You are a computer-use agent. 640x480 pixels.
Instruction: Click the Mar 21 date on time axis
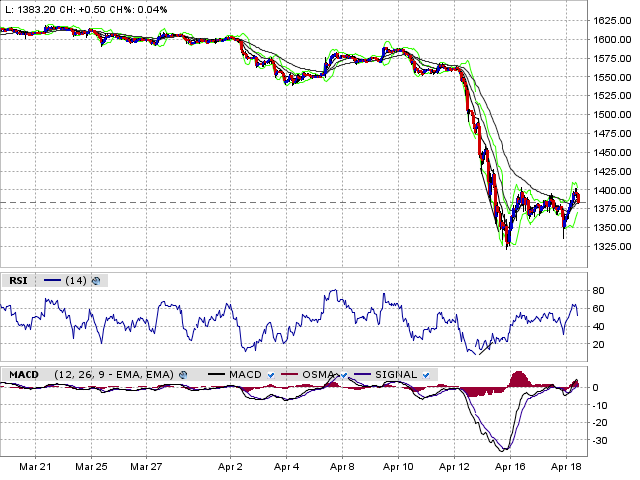tap(36, 467)
